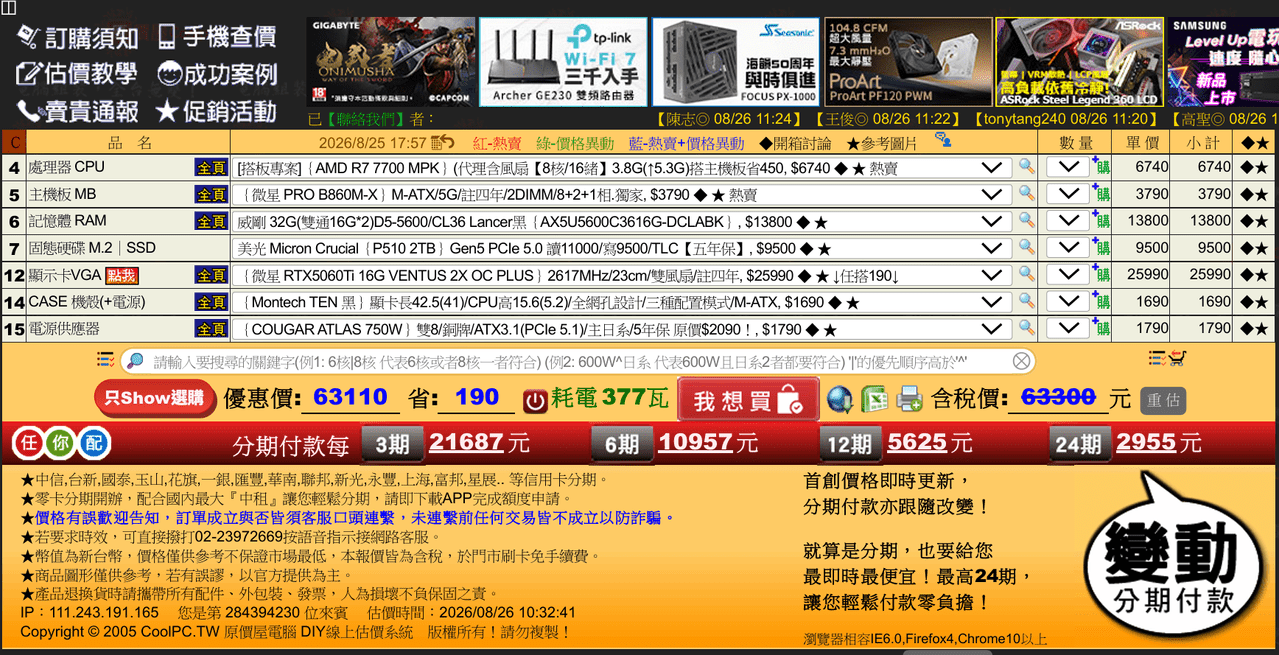
Task: Open the Seasonic FOCUS PX-1000 banner
Action: pos(735,62)
